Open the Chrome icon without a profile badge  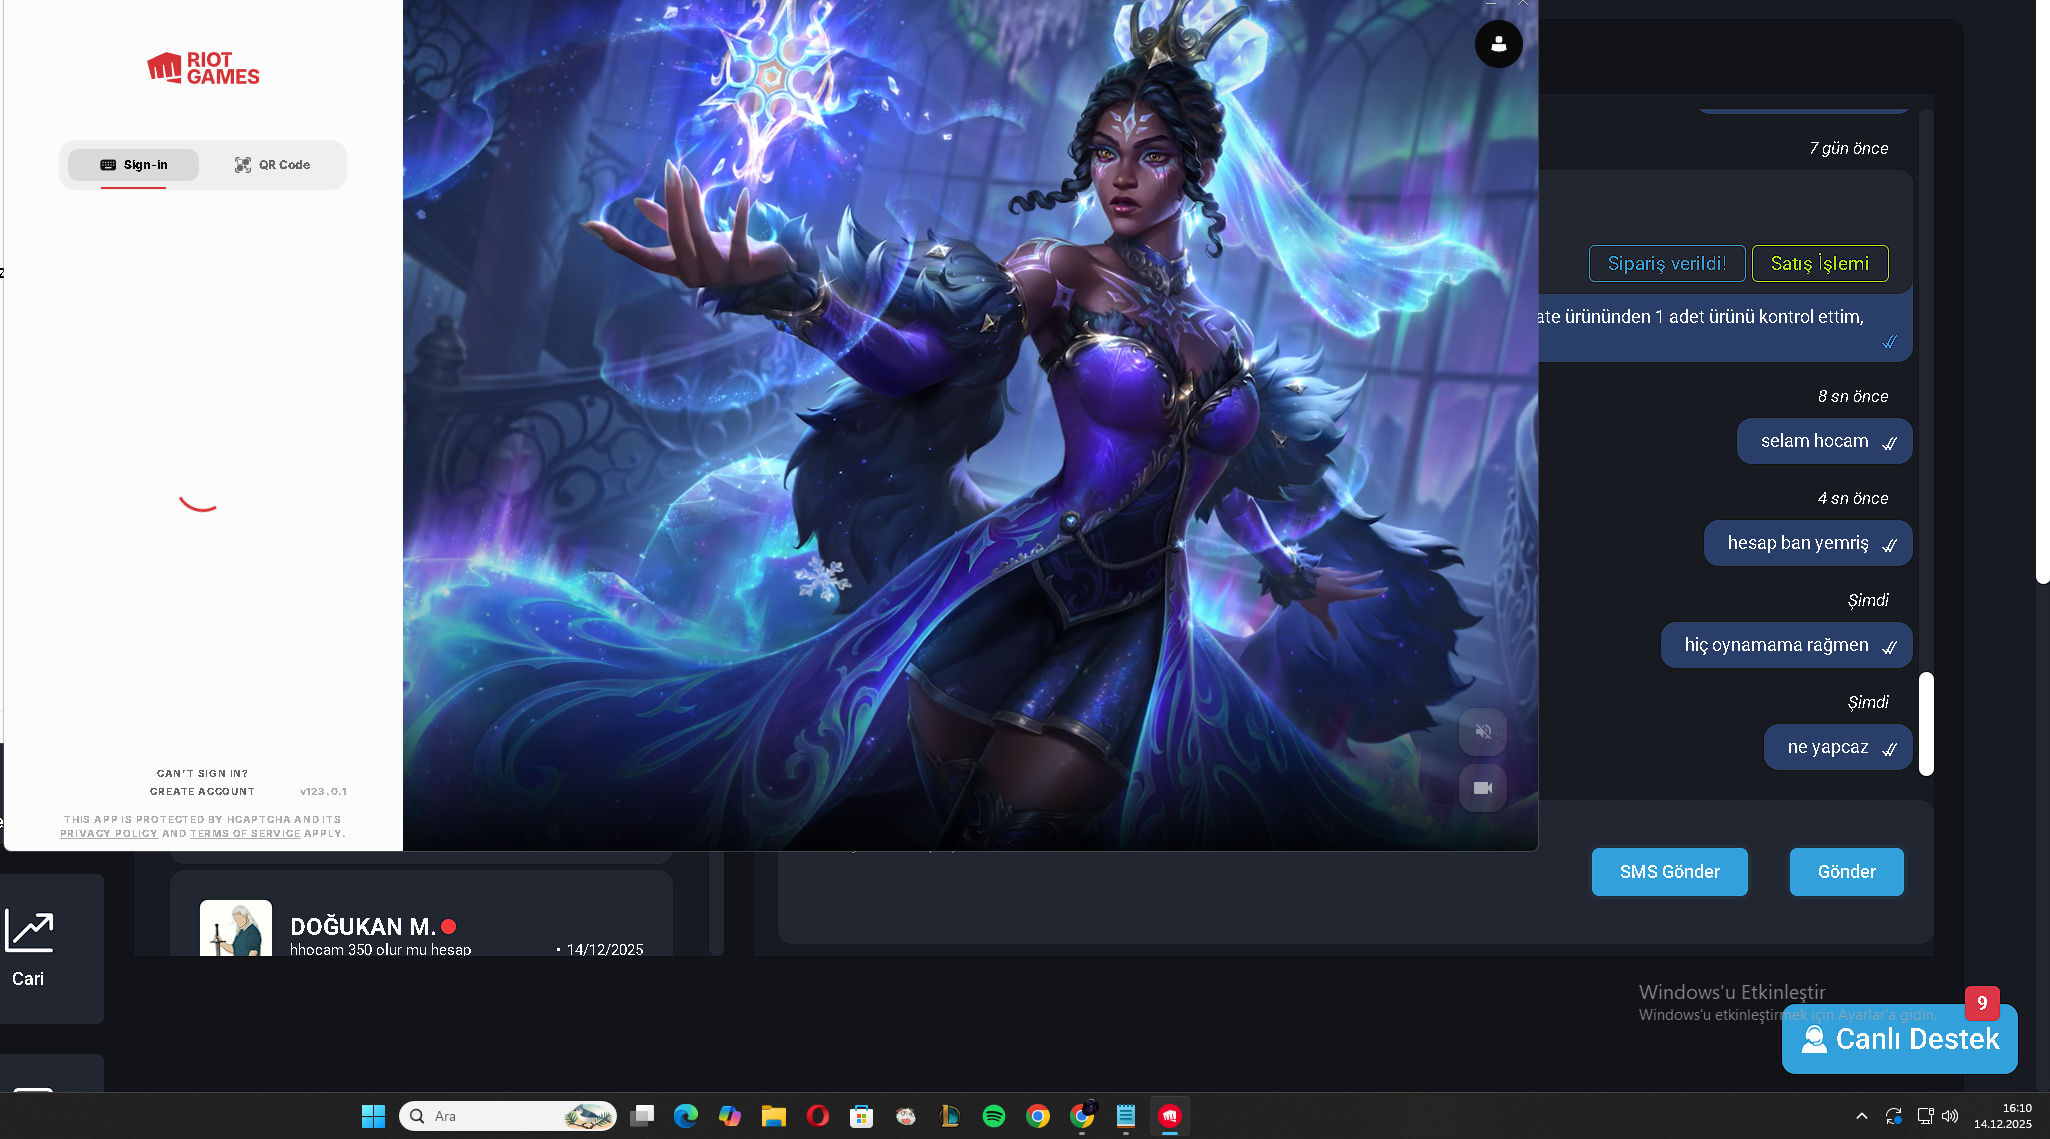[1038, 1116]
